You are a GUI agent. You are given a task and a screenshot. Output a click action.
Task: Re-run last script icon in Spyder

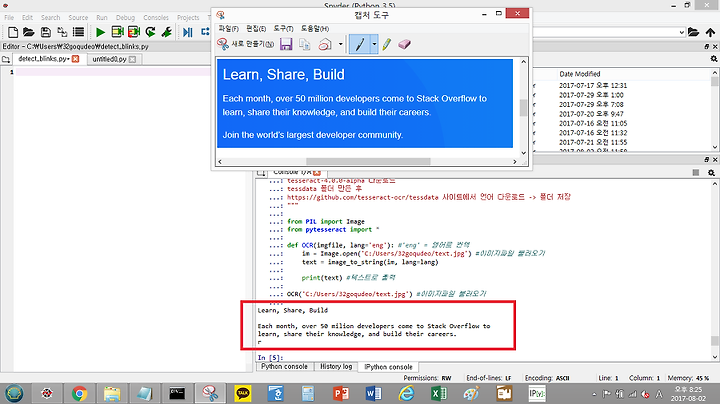pyautogui.click(x=150, y=32)
